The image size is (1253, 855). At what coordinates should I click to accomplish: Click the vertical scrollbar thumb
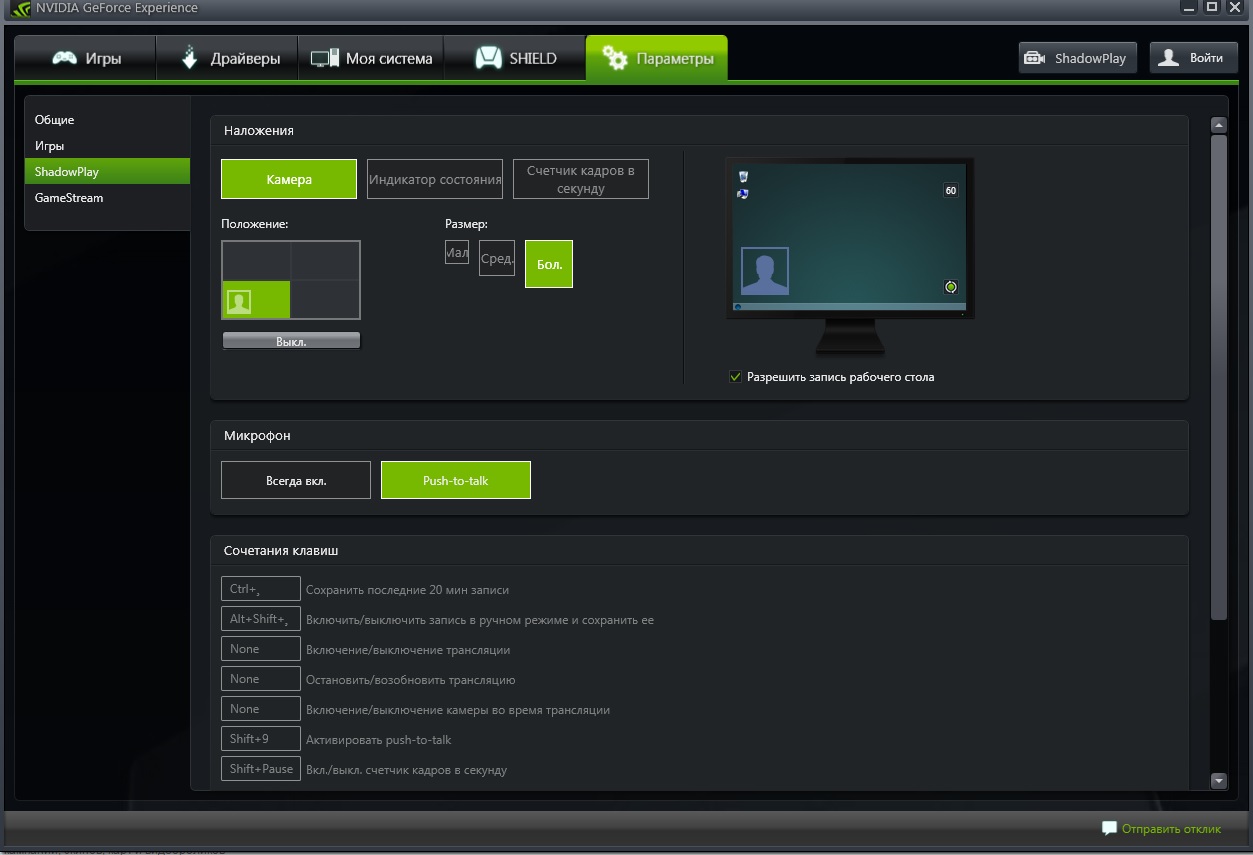pyautogui.click(x=1218, y=377)
